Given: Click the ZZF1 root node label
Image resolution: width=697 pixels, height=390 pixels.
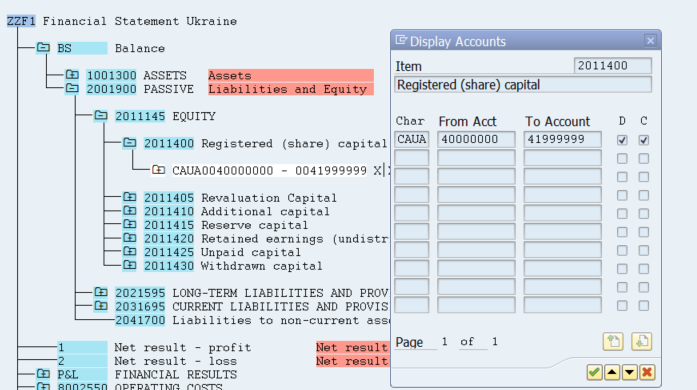Looking at the screenshot, I should pyautogui.click(x=21, y=21).
